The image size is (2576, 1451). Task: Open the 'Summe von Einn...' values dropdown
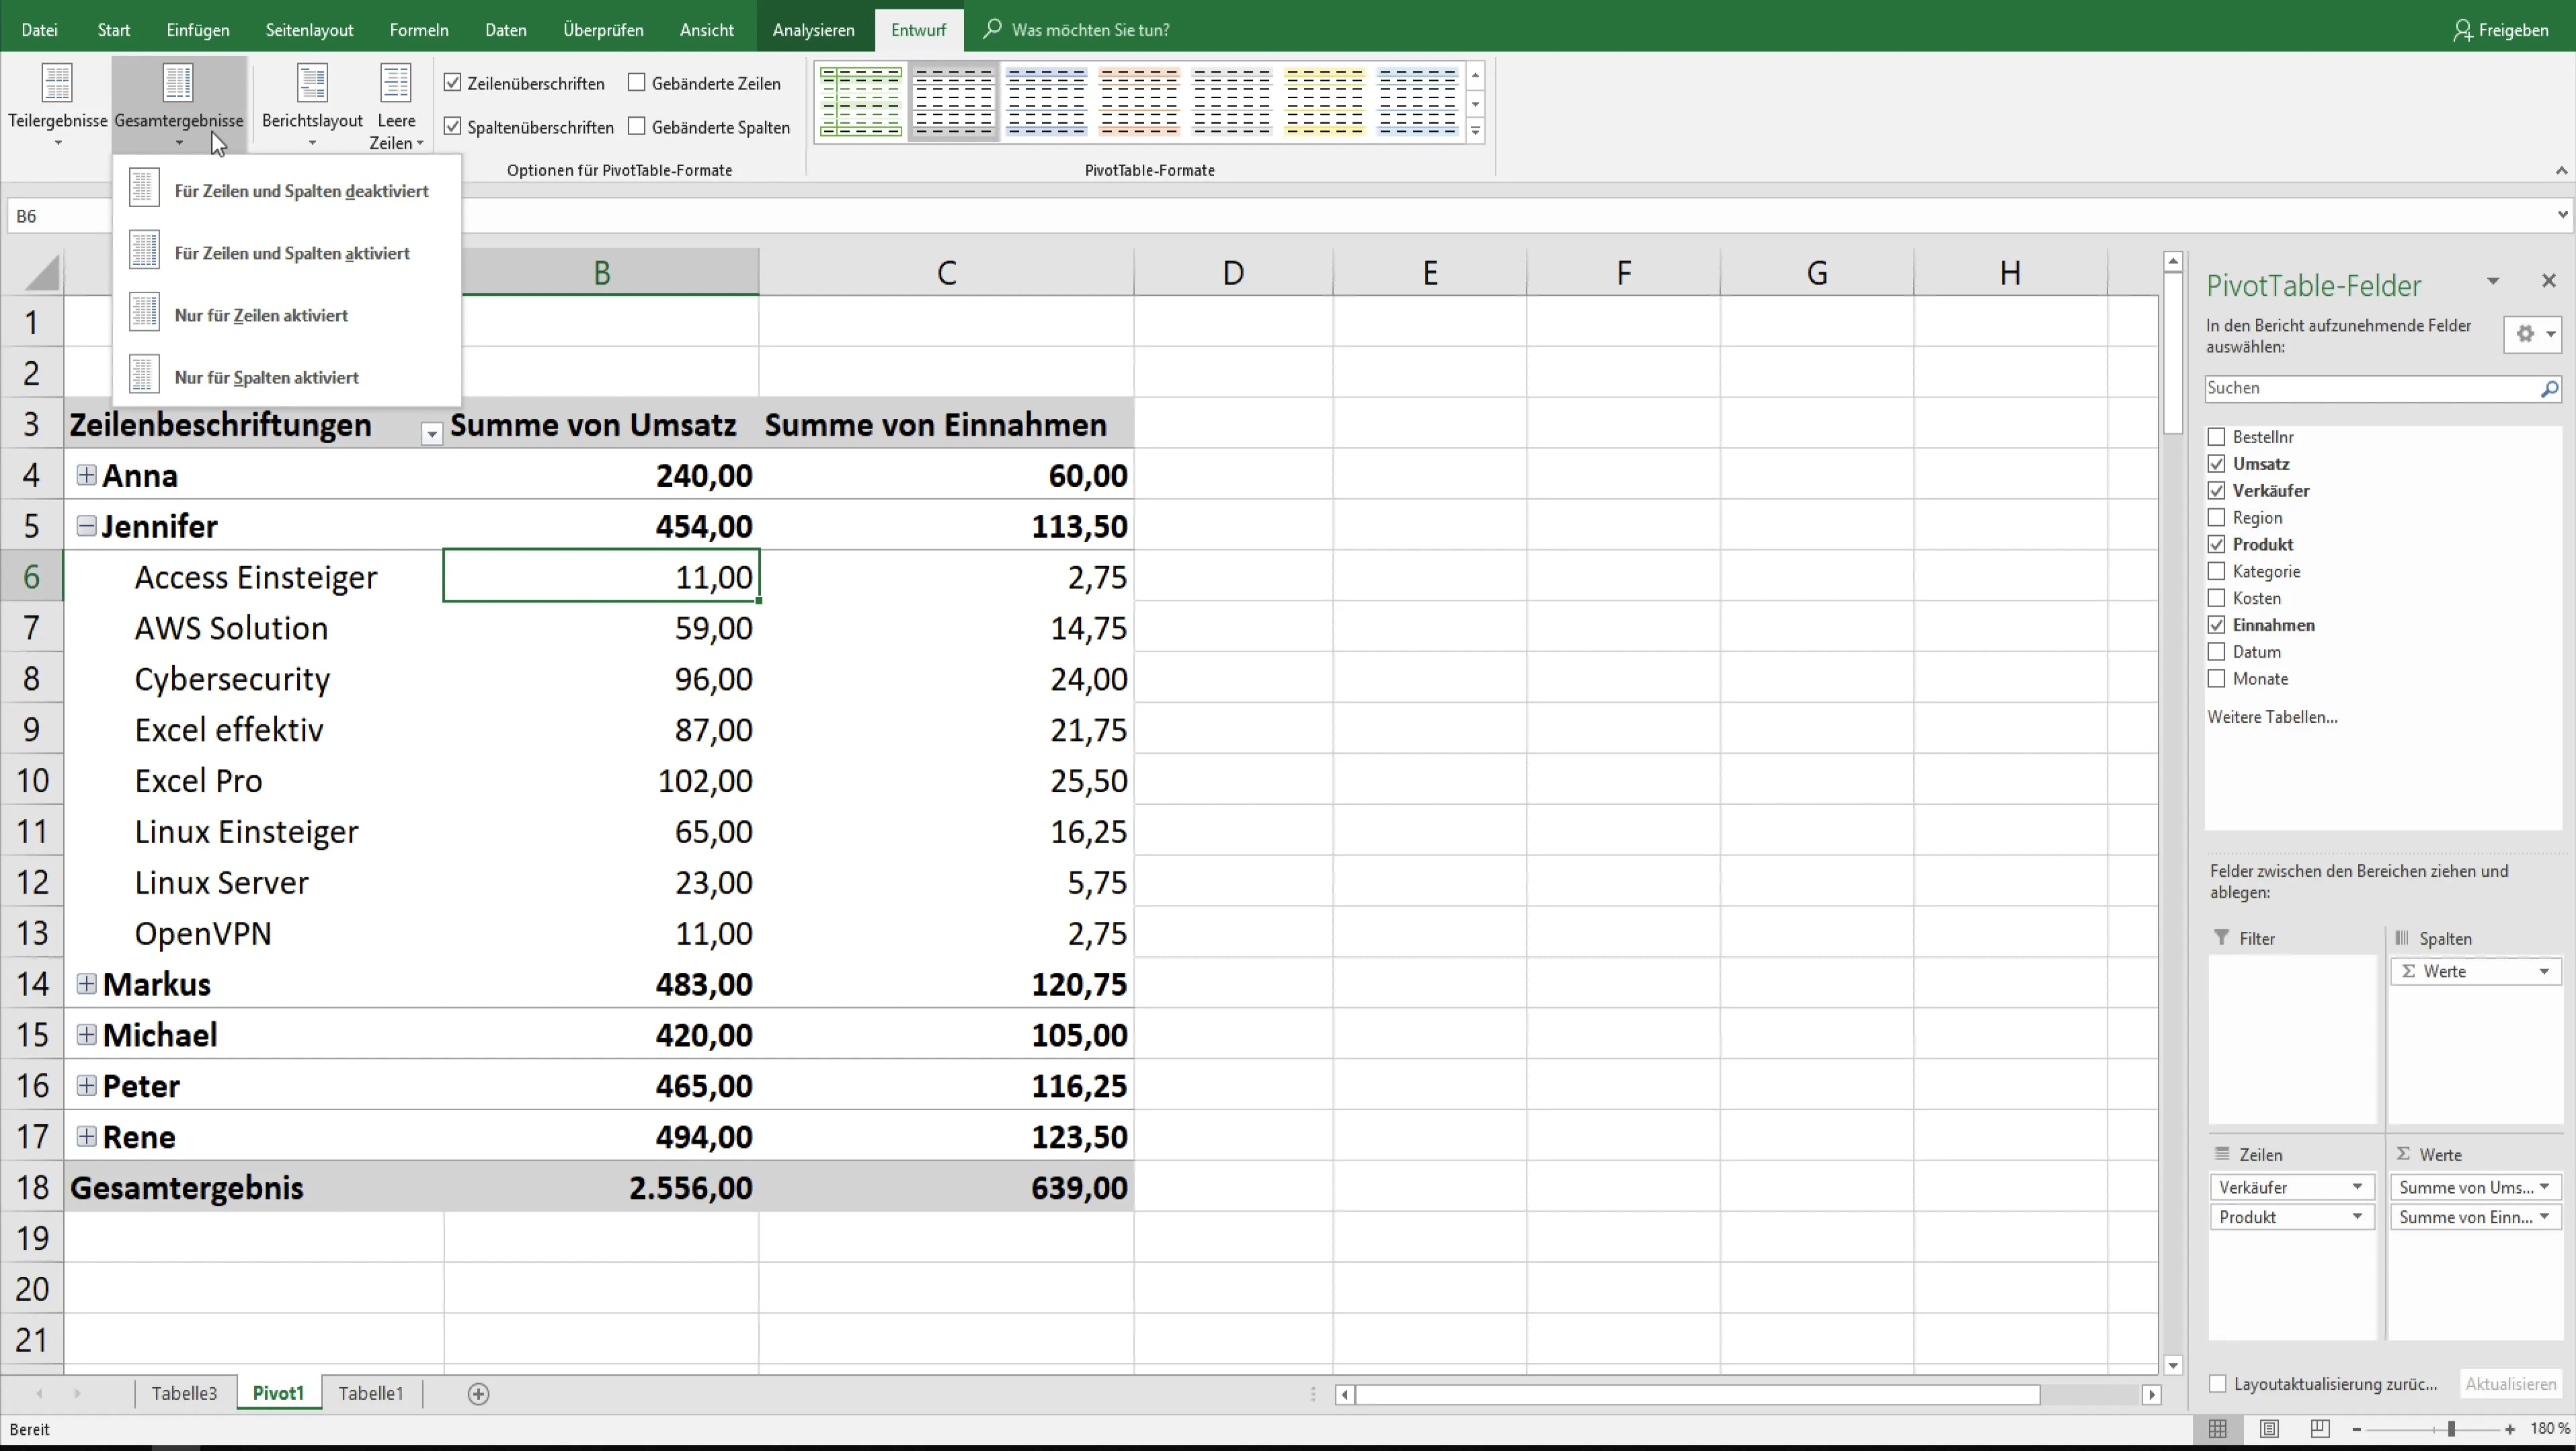tap(2544, 1217)
